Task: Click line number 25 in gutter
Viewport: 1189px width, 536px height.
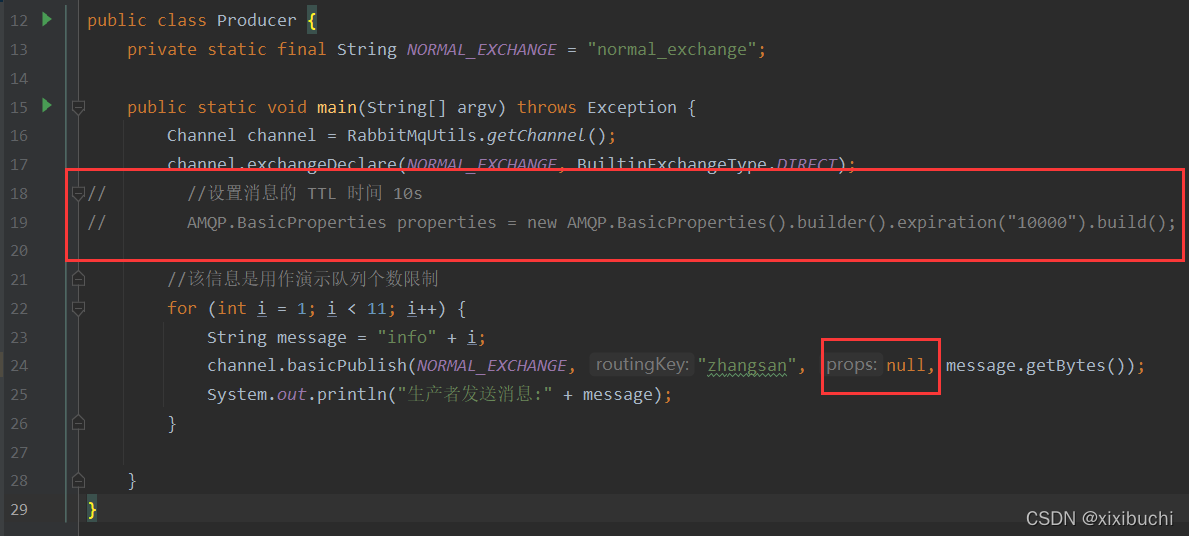Action: click(19, 395)
